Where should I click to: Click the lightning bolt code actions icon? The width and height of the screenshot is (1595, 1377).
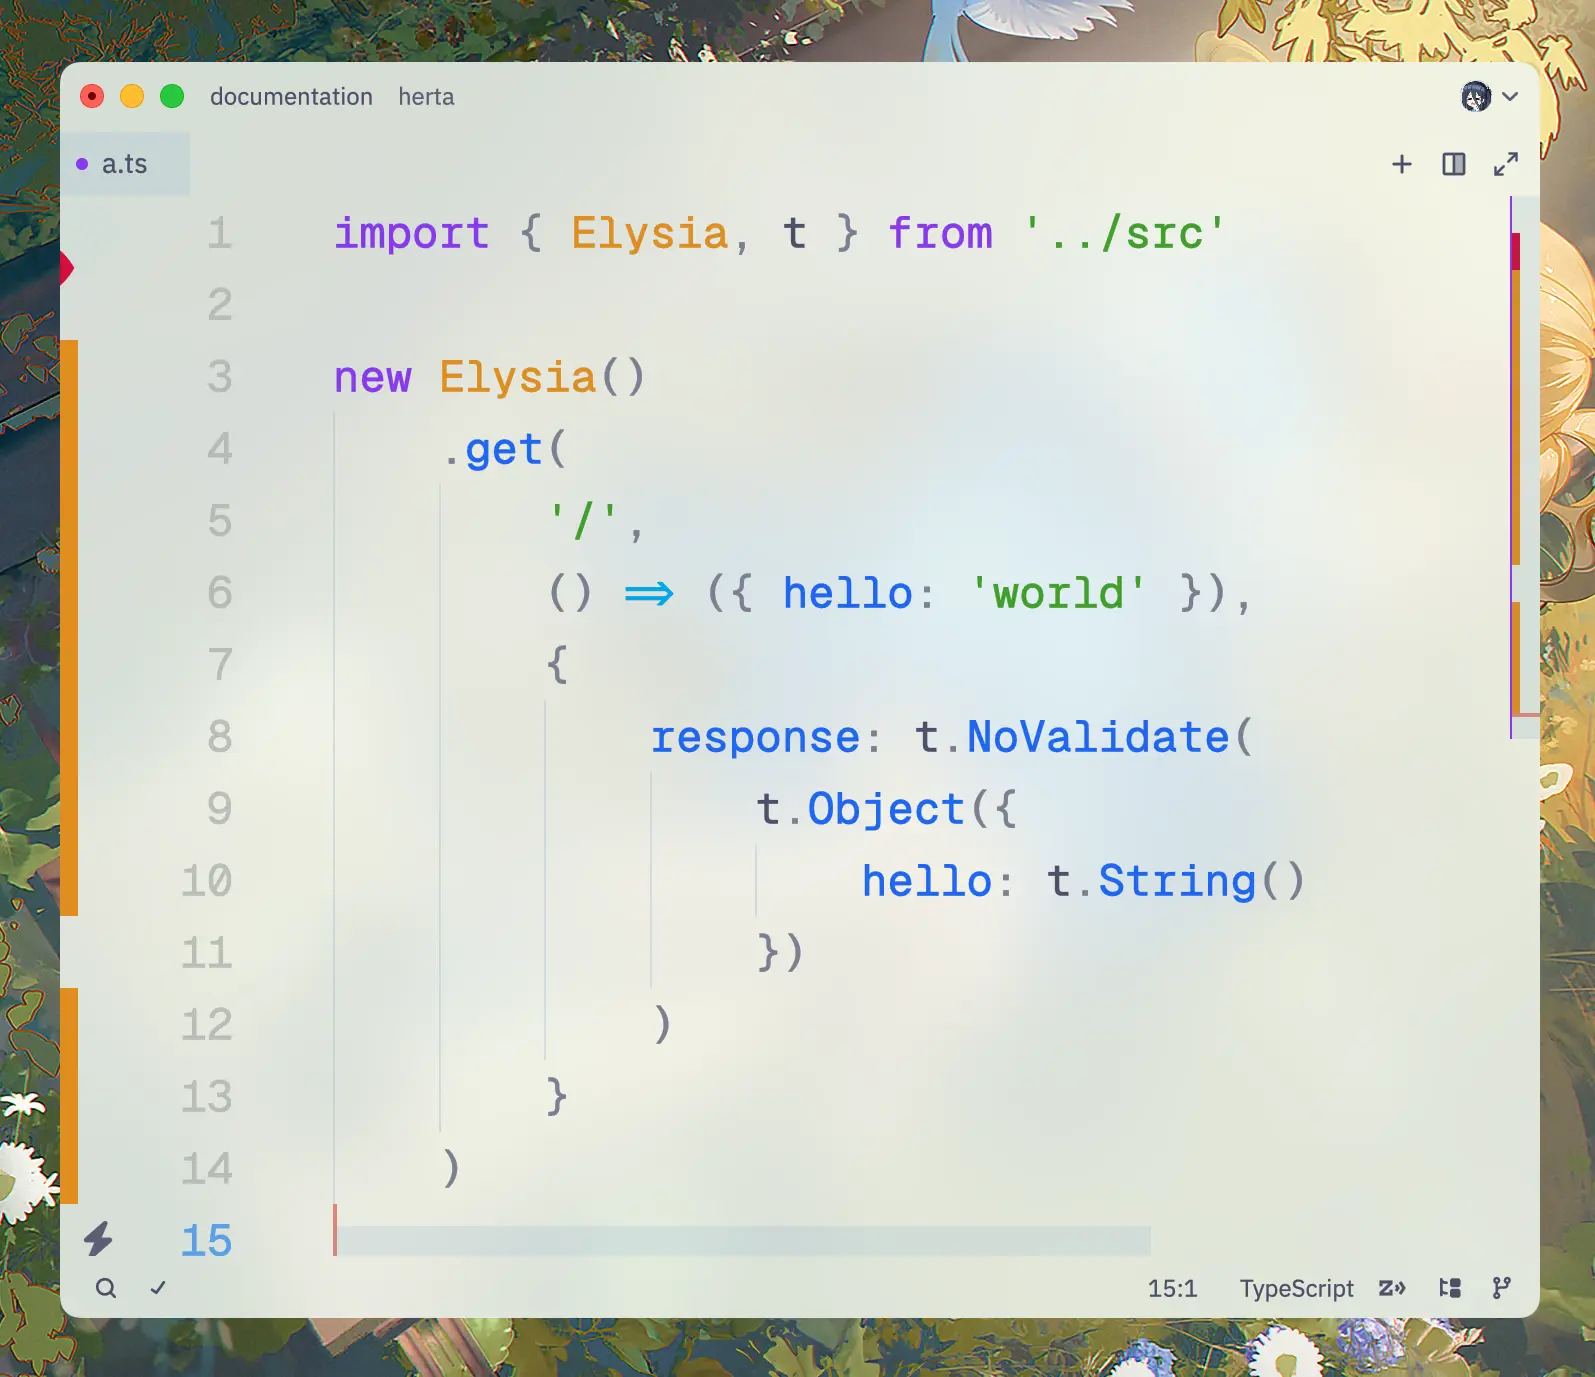pos(98,1240)
